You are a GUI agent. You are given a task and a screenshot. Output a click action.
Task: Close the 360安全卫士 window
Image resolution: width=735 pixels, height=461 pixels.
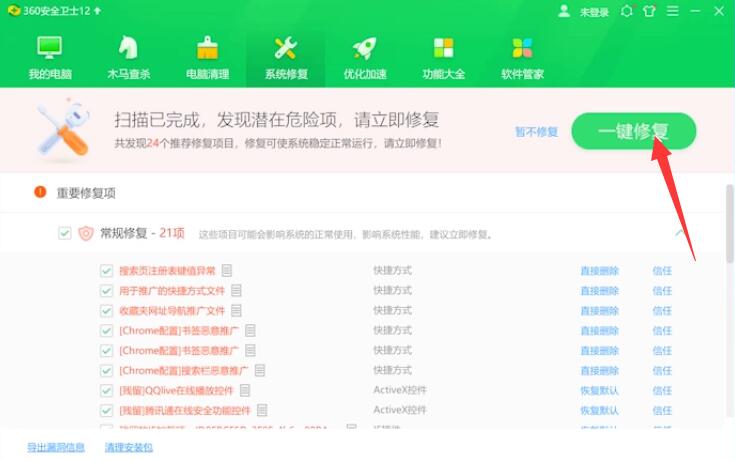click(719, 11)
